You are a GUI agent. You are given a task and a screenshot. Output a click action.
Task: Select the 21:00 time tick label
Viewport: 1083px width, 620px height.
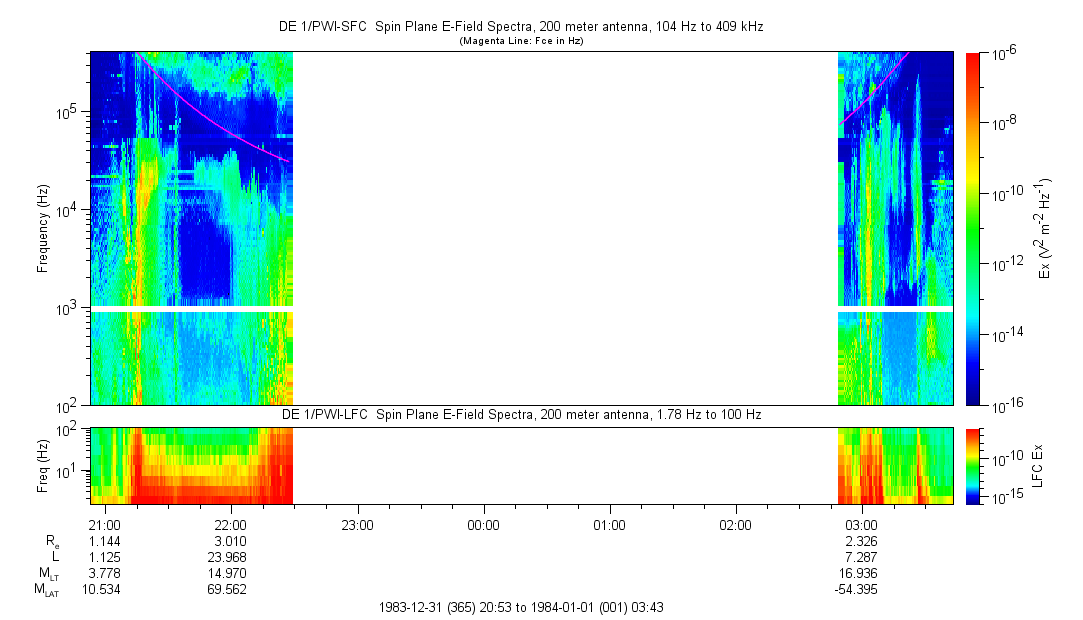104,525
